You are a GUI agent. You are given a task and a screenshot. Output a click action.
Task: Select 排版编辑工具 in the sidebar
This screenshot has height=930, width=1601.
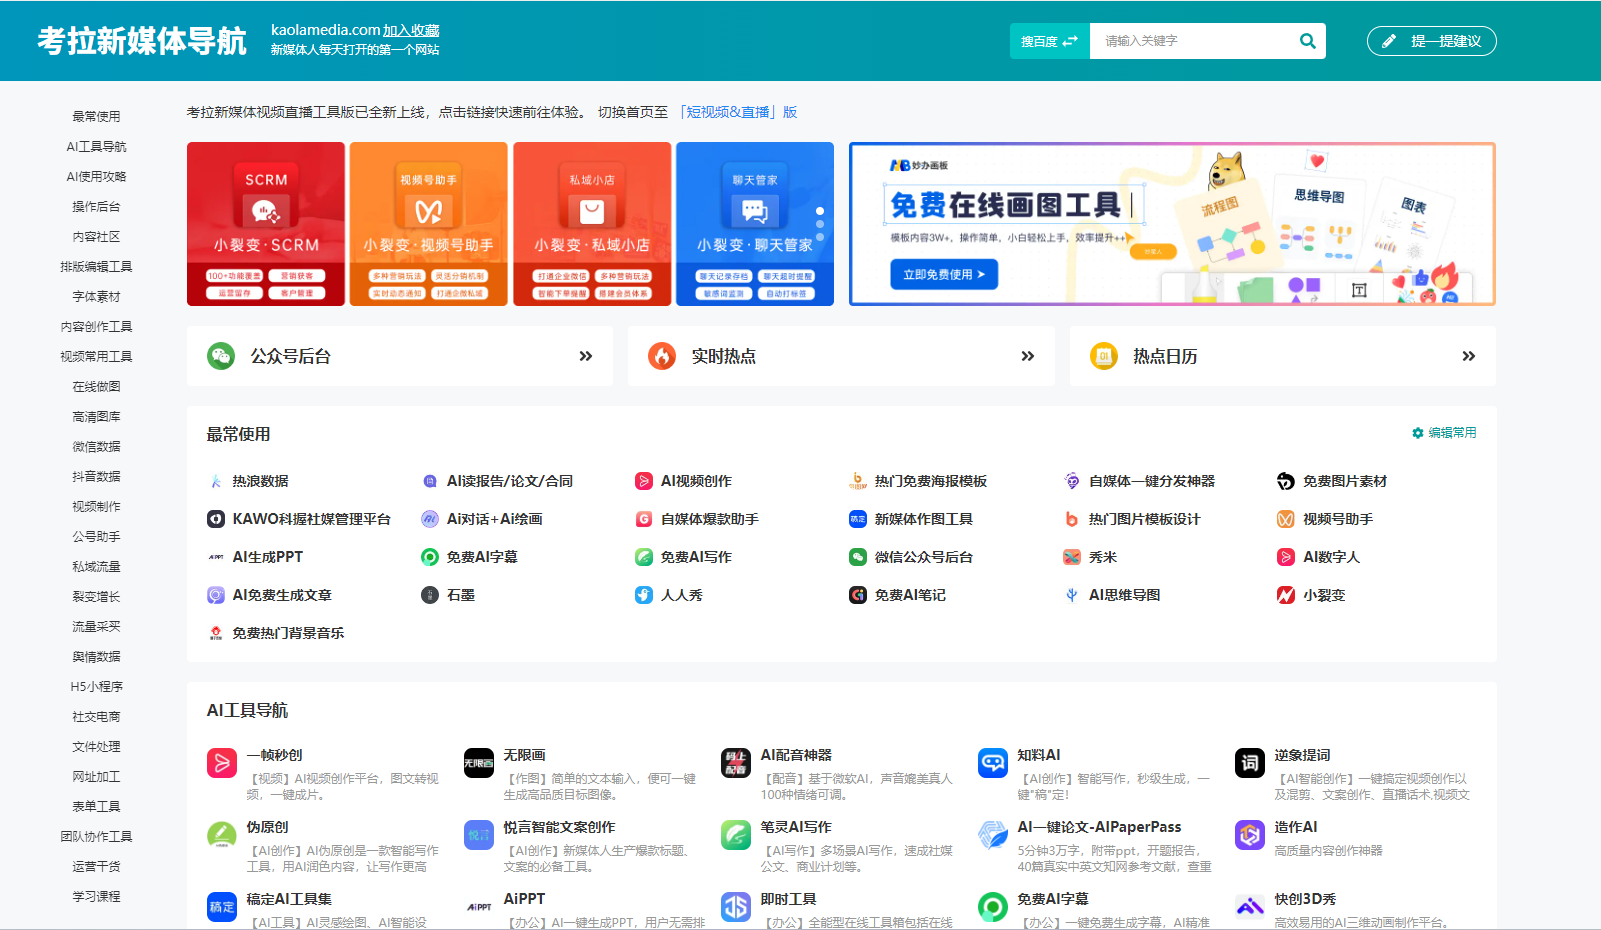(96, 266)
